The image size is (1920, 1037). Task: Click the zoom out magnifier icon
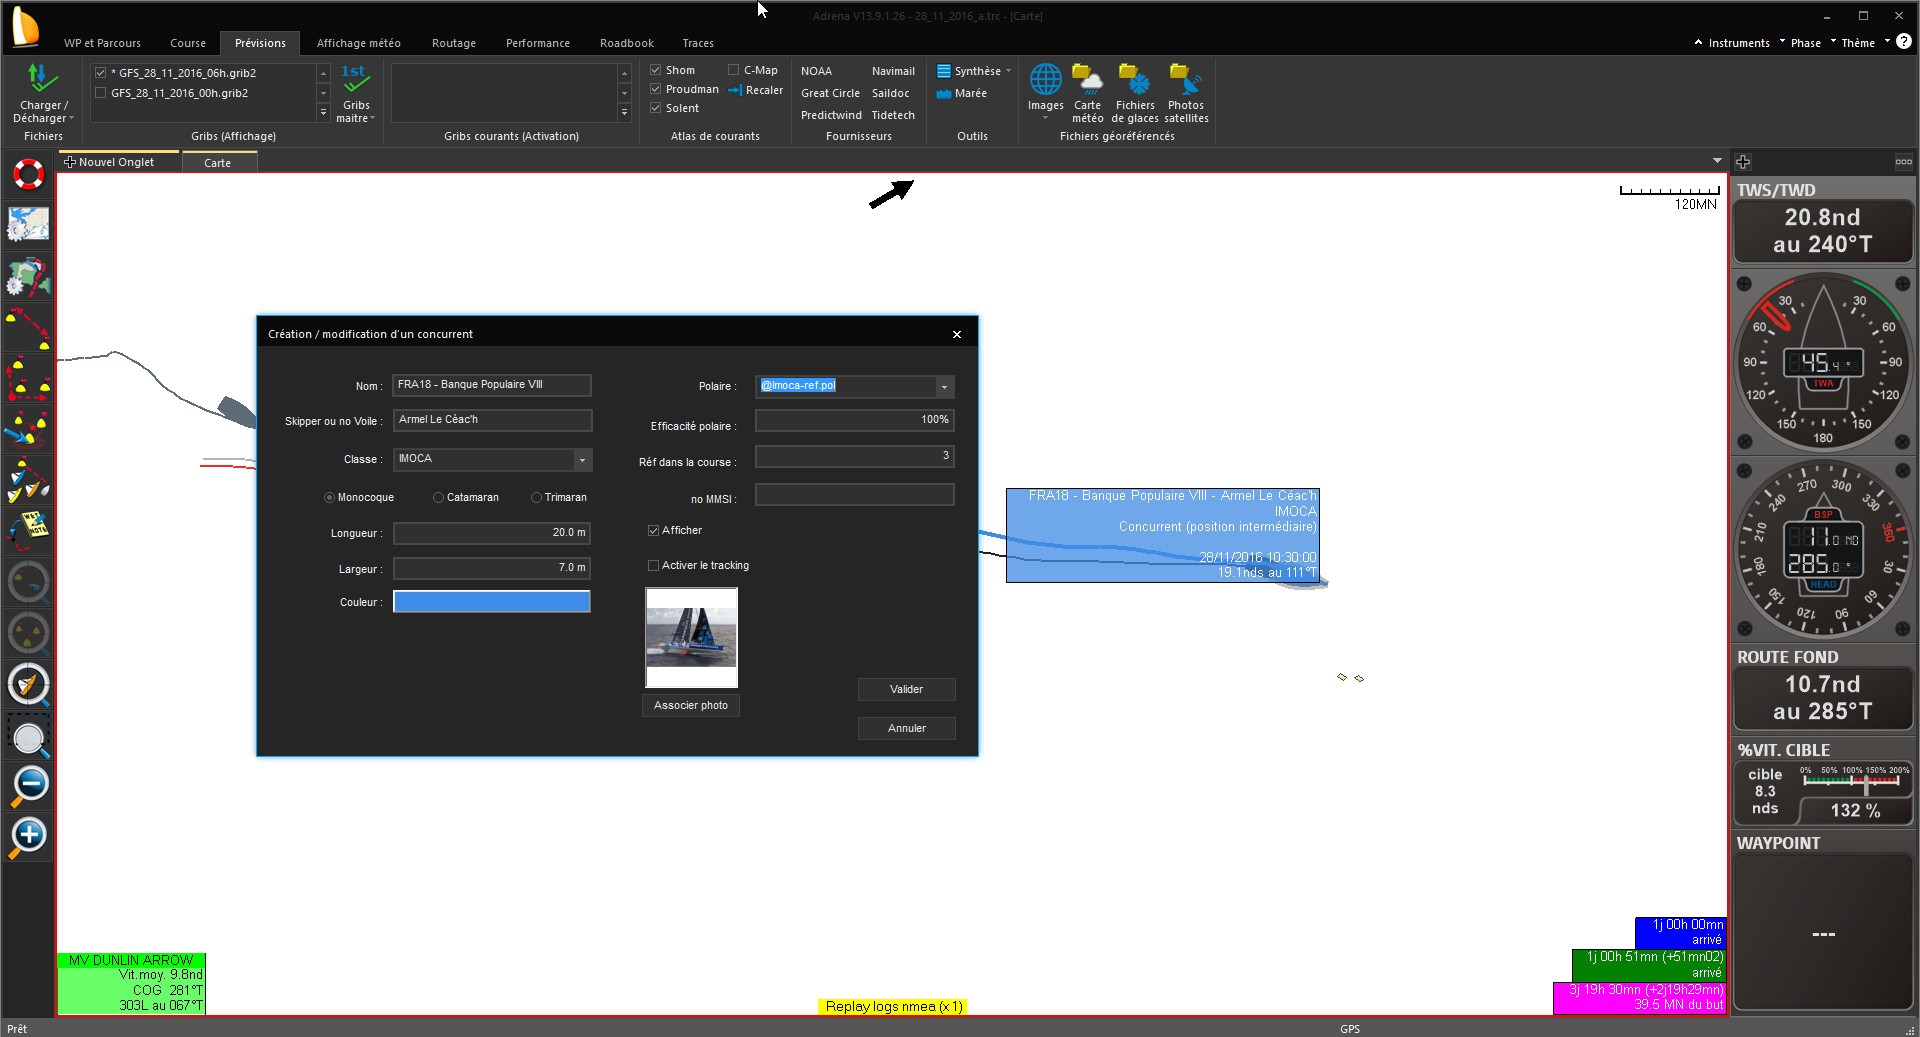tap(29, 785)
